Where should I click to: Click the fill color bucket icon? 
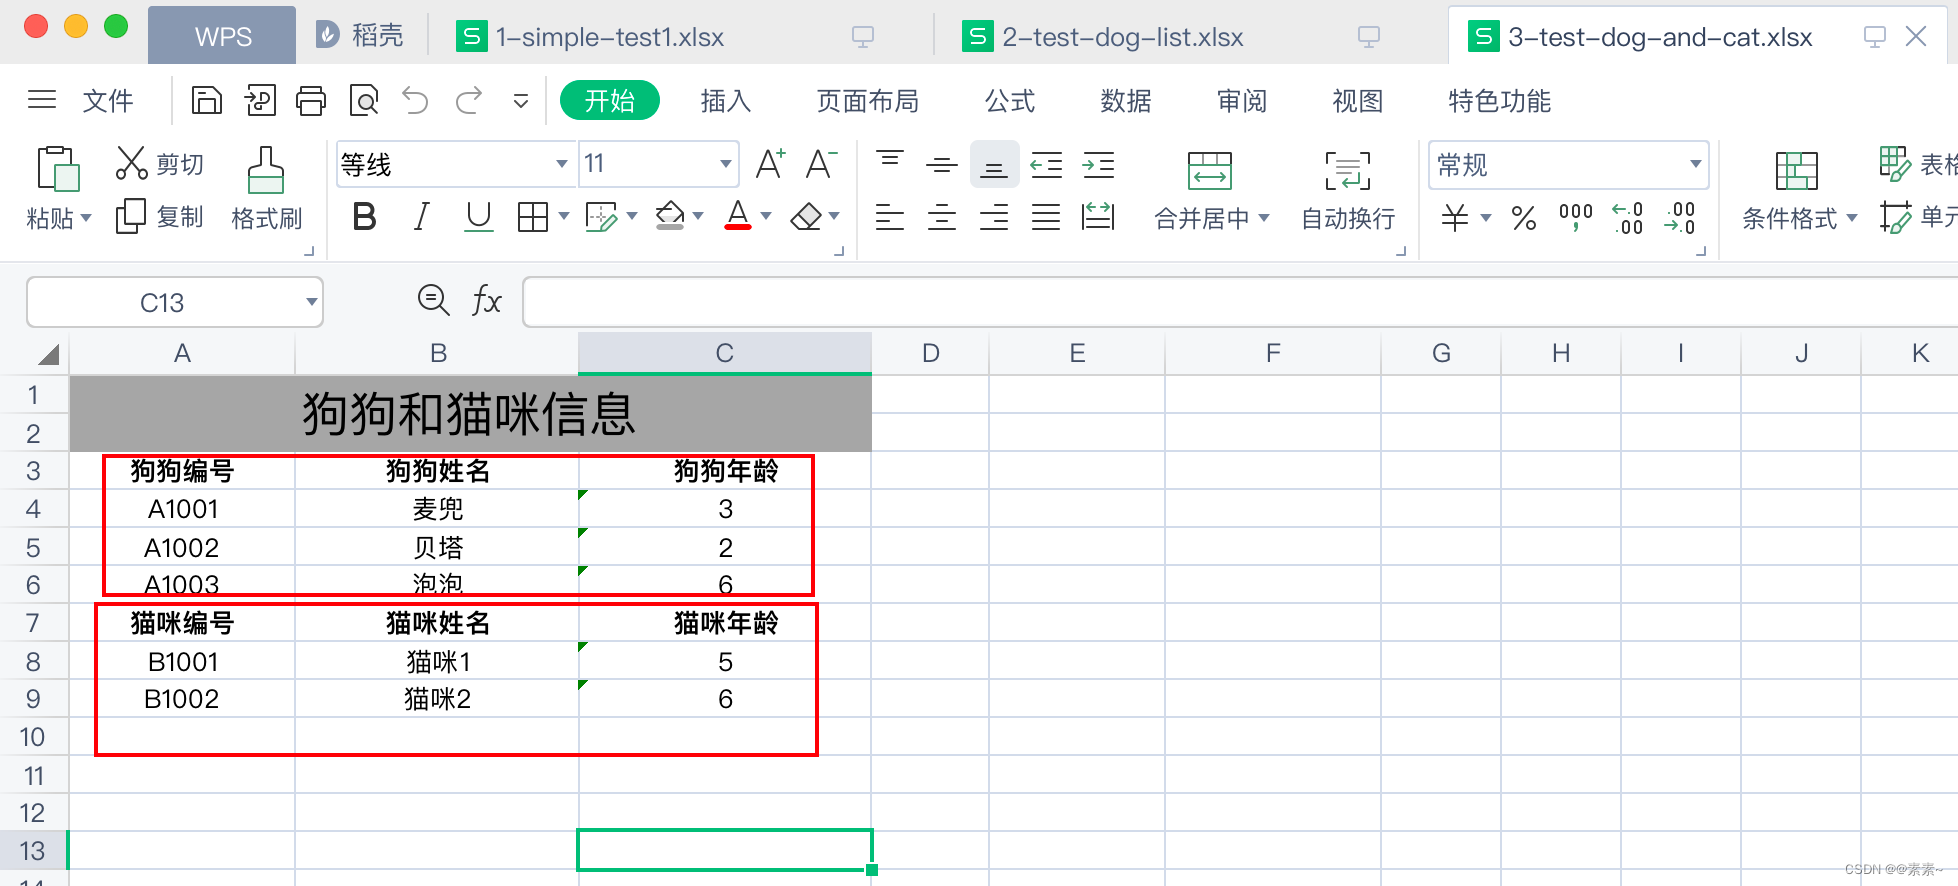pyautogui.click(x=670, y=216)
